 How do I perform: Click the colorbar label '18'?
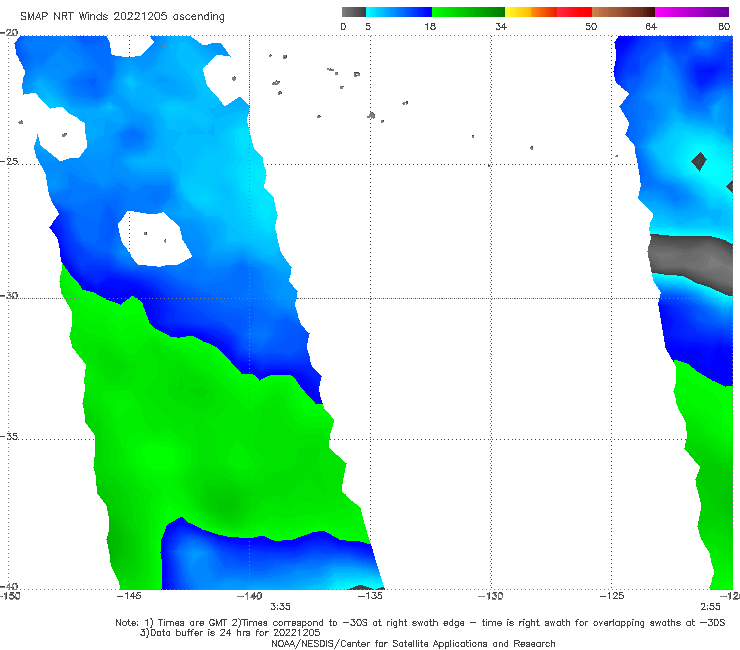pos(430,26)
